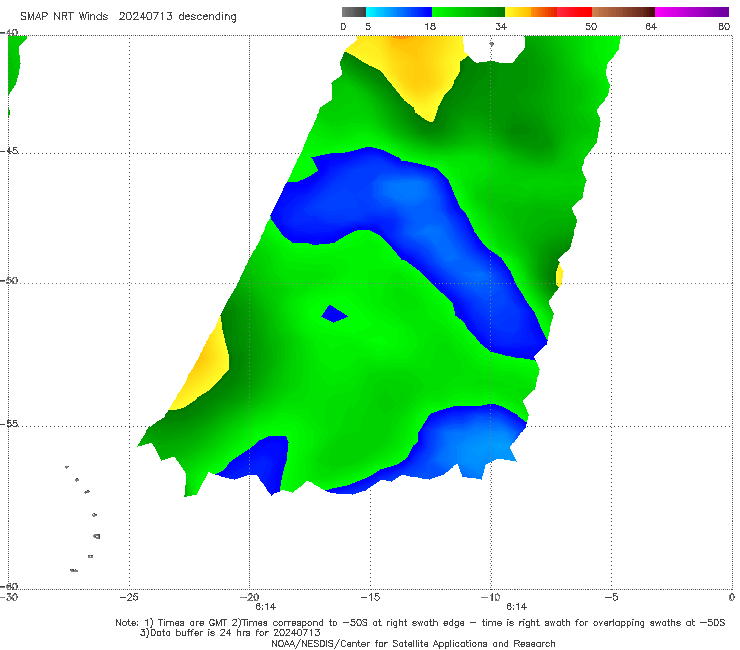
Task: Click the longitude label '-15'
Action: point(370,597)
